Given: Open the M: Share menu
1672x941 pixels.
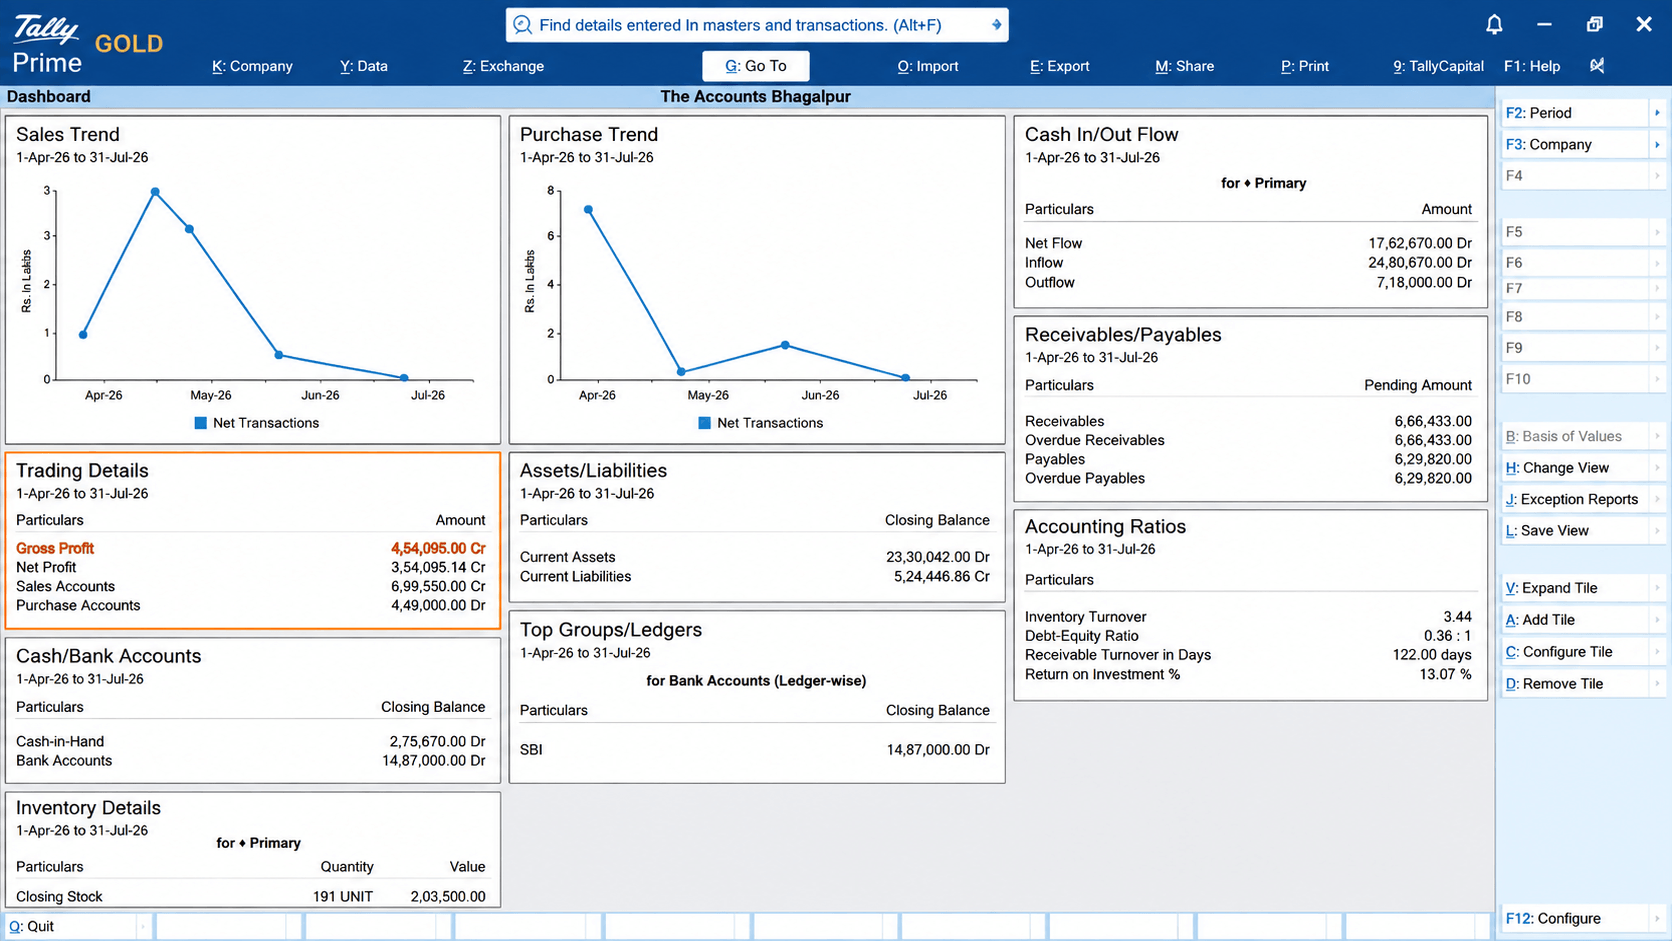Looking at the screenshot, I should click(x=1185, y=66).
